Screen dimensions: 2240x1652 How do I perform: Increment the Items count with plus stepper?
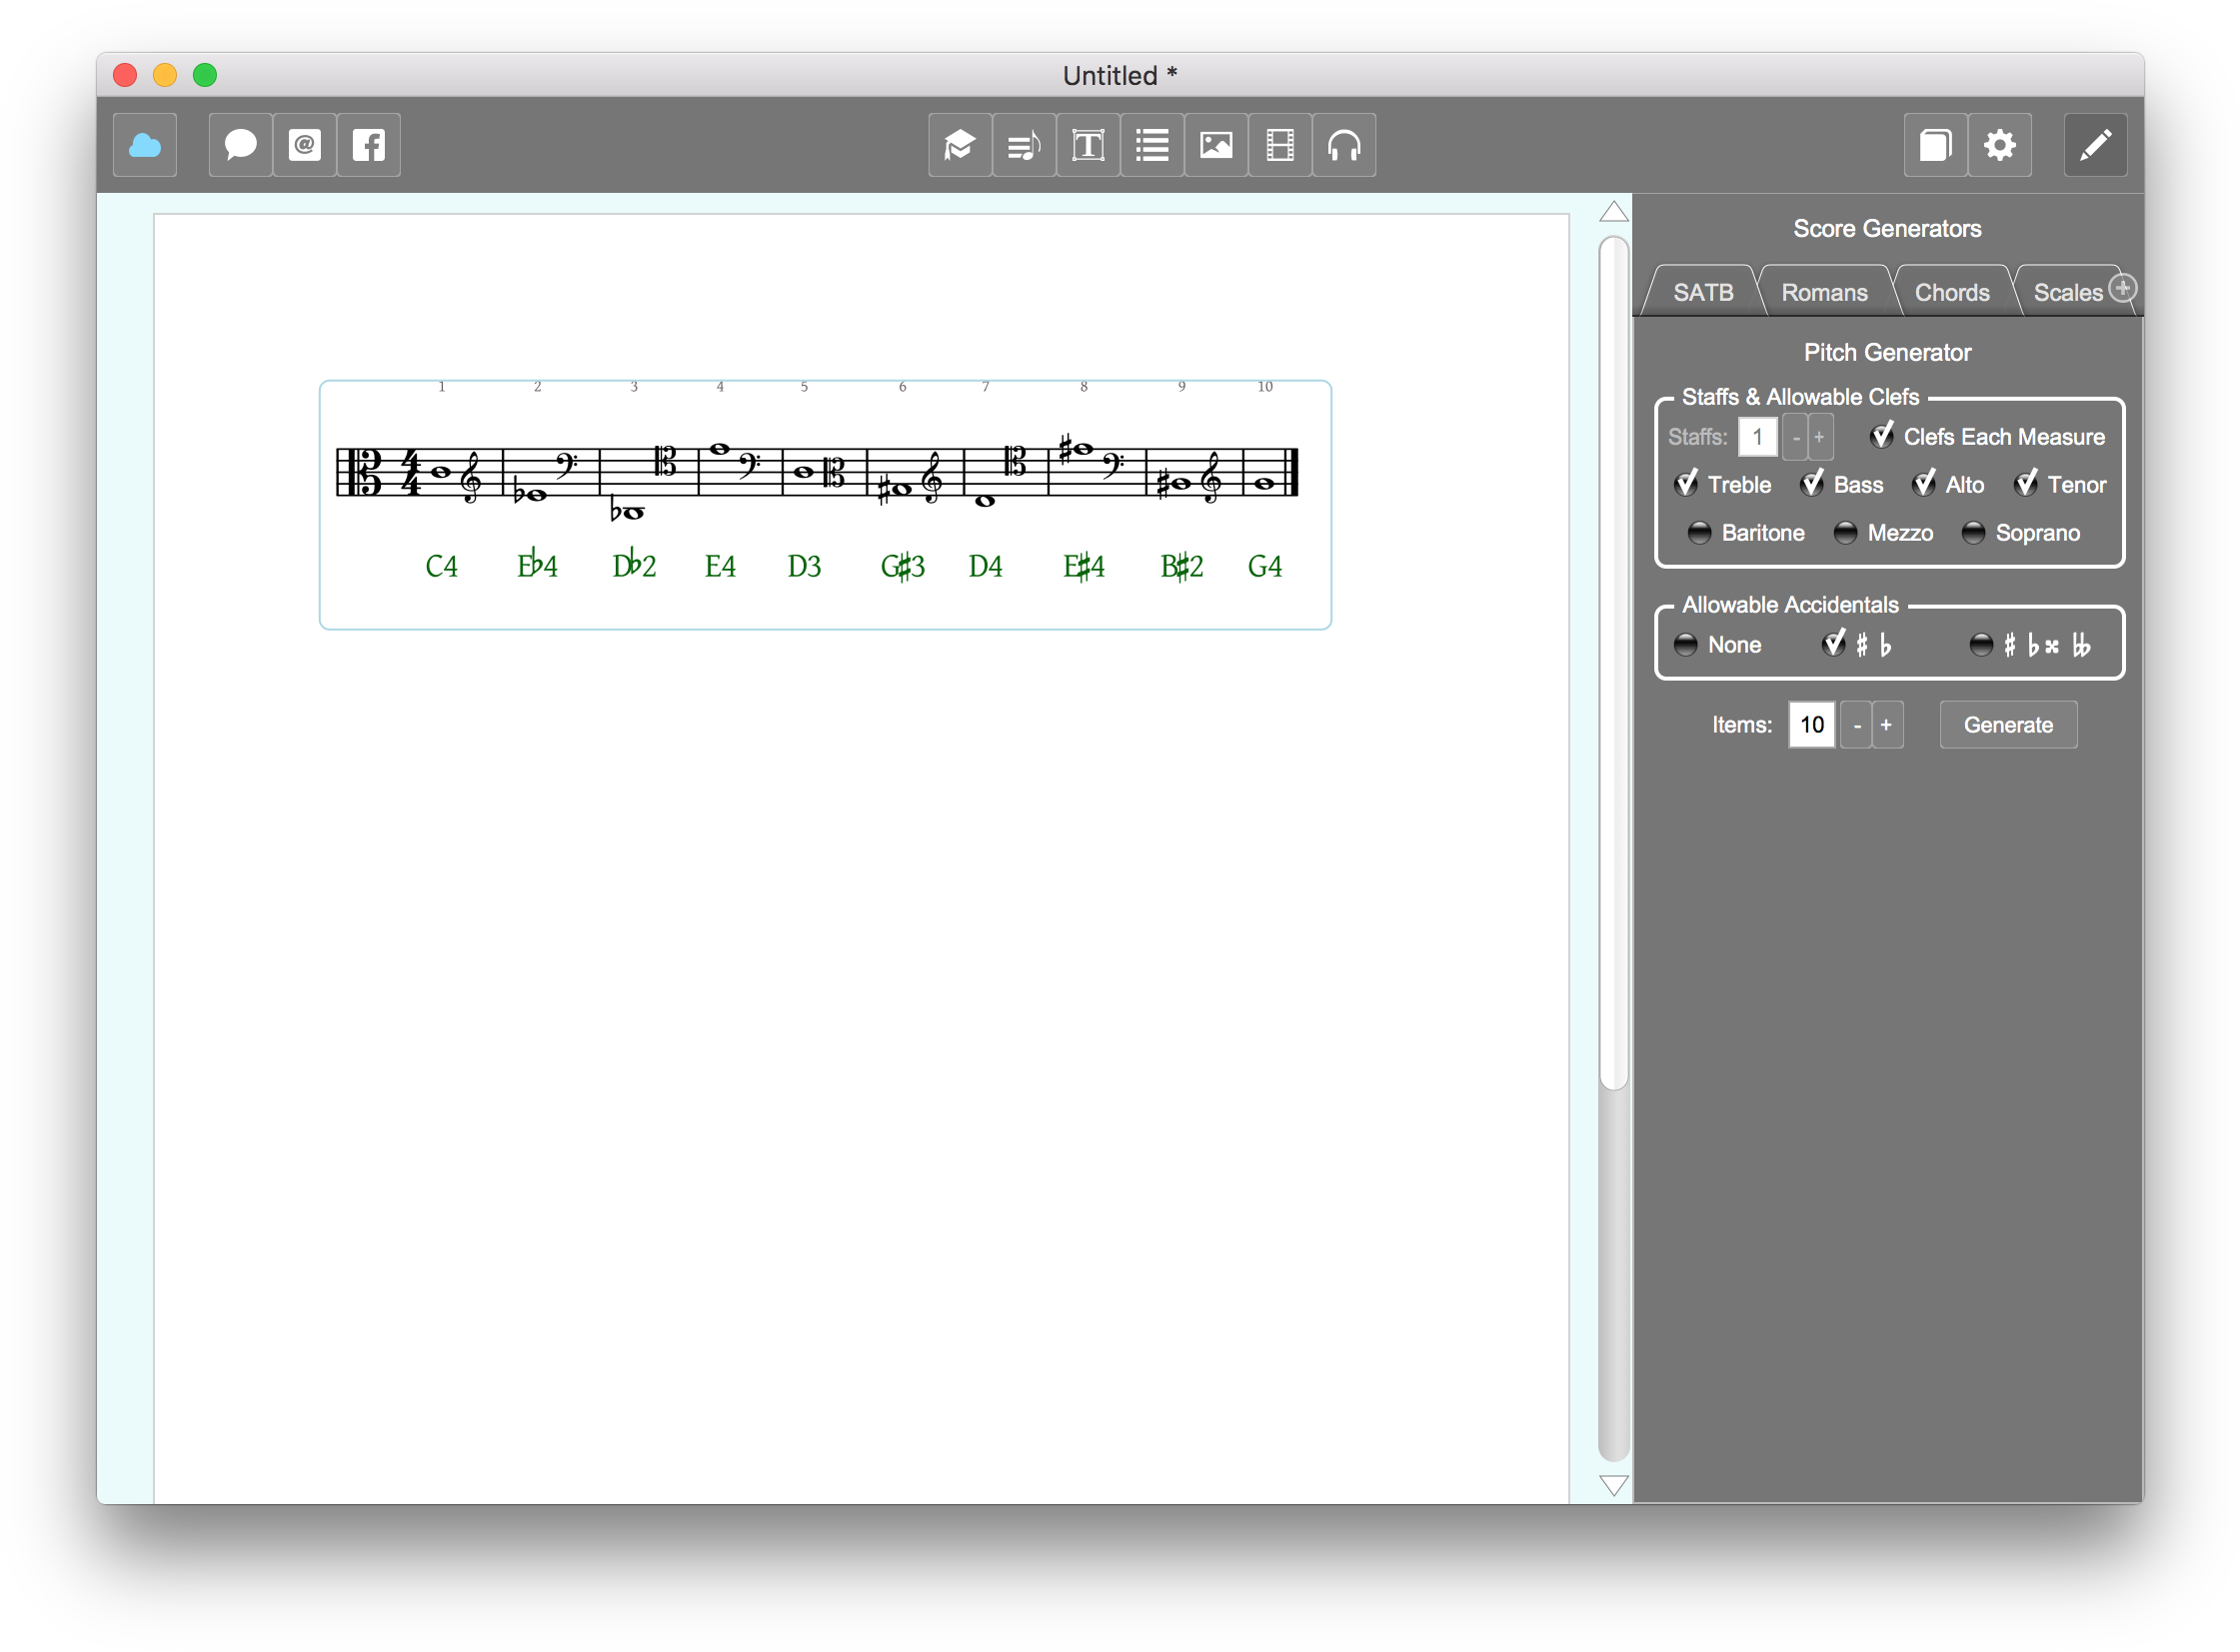tap(1887, 724)
